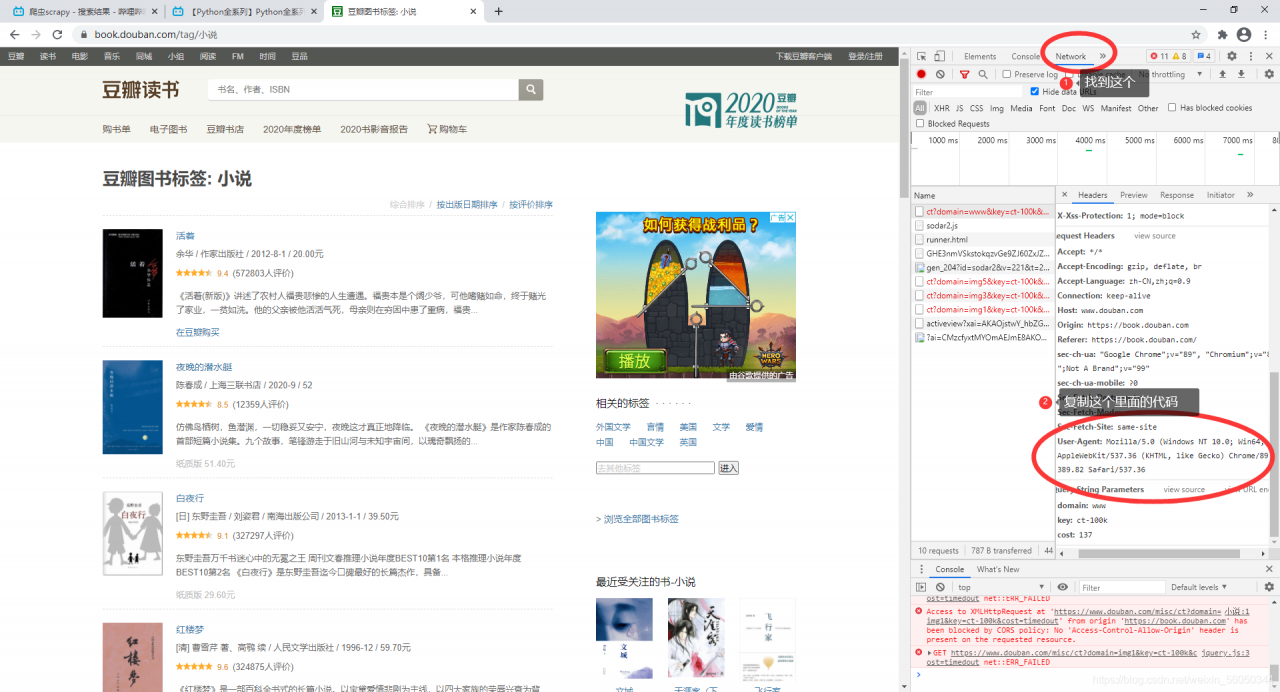Switch to Console panel tab
Image resolution: width=1280 pixels, height=692 pixels.
1025,56
